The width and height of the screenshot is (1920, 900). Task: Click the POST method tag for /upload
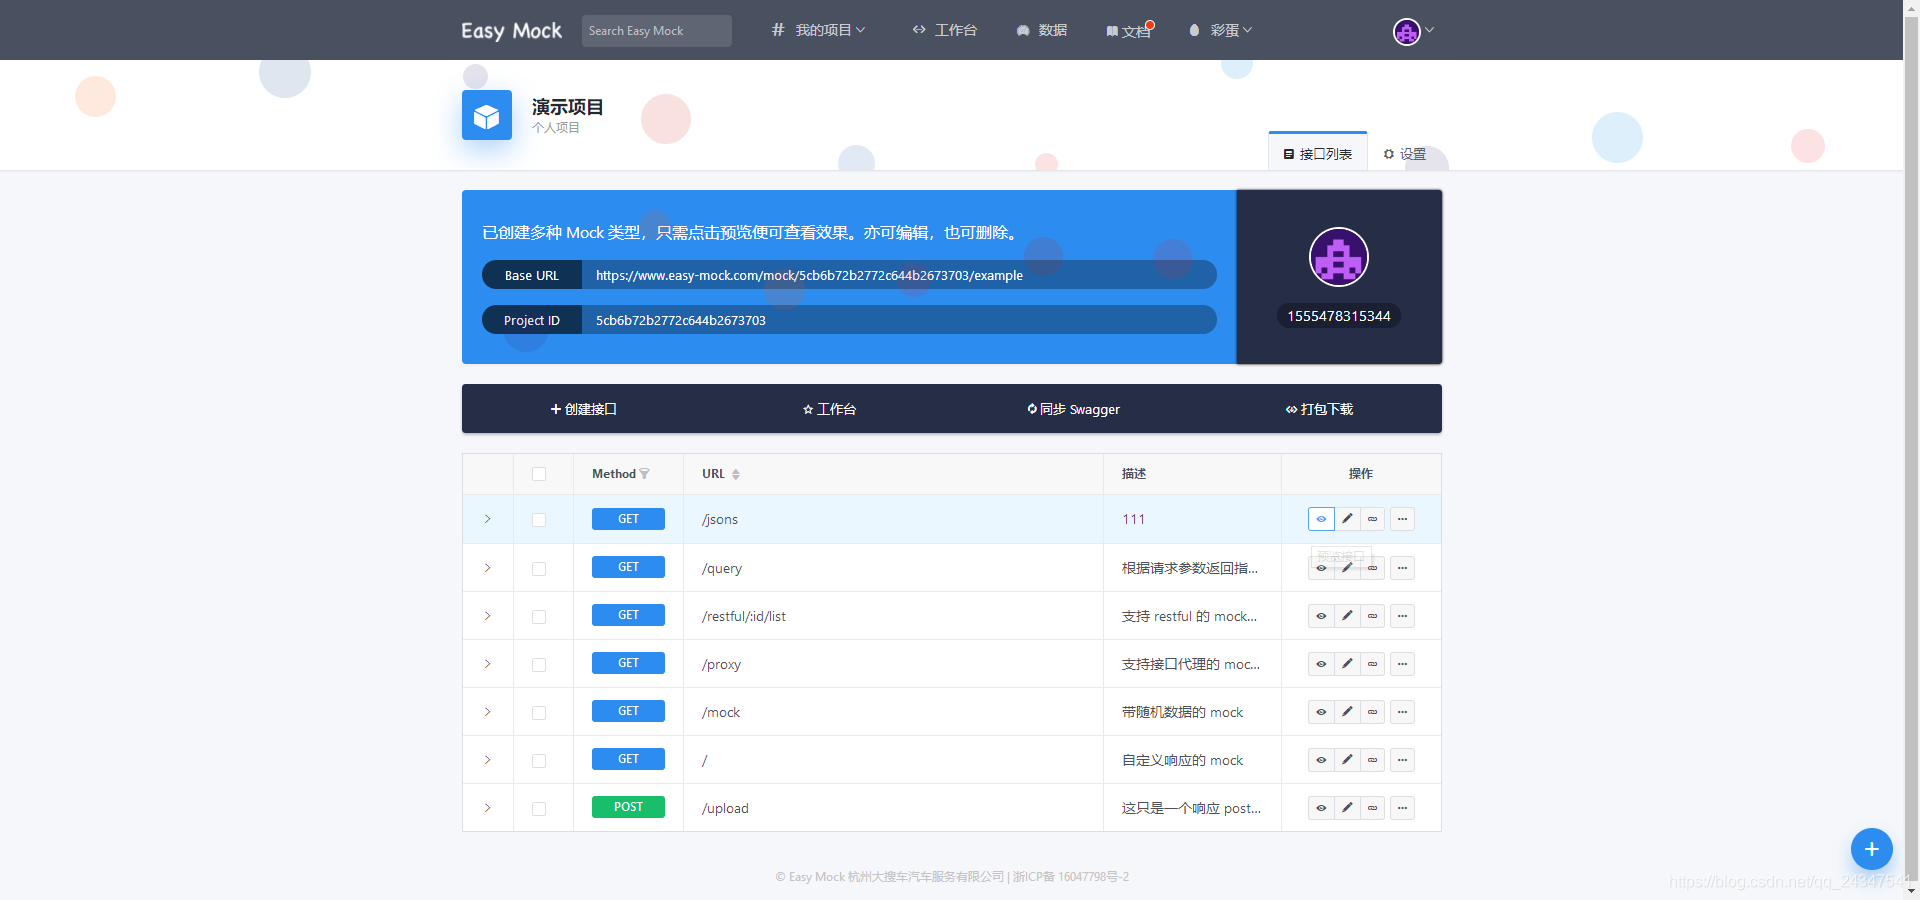tap(628, 807)
